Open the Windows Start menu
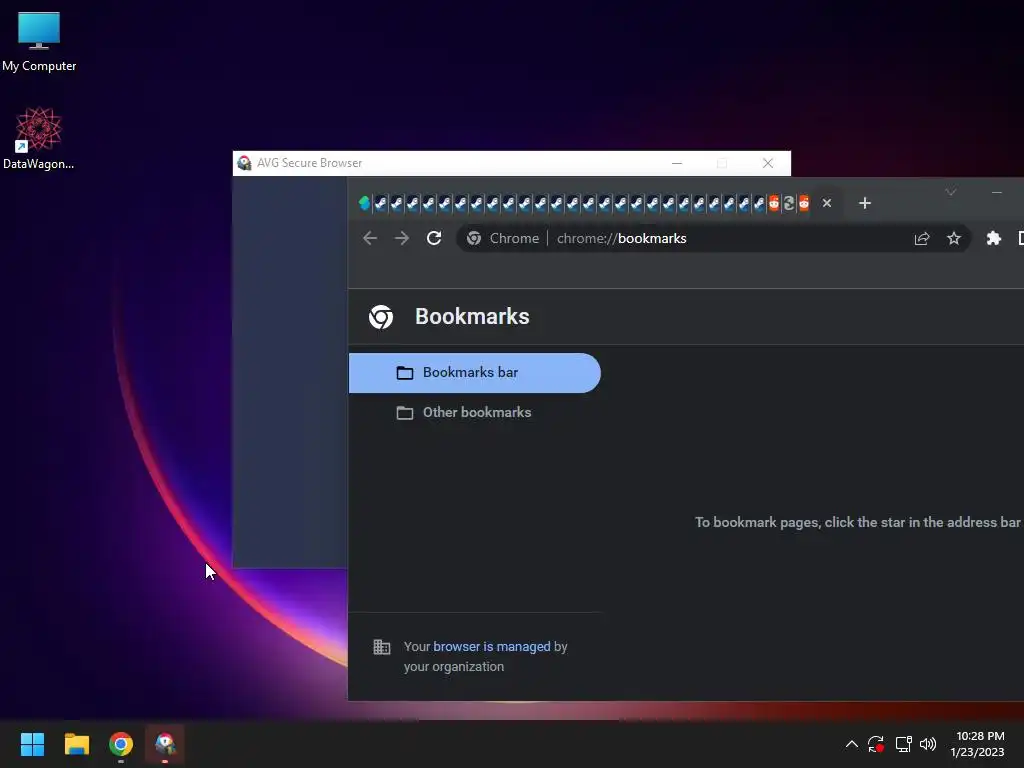The height and width of the screenshot is (768, 1024). click(x=32, y=744)
